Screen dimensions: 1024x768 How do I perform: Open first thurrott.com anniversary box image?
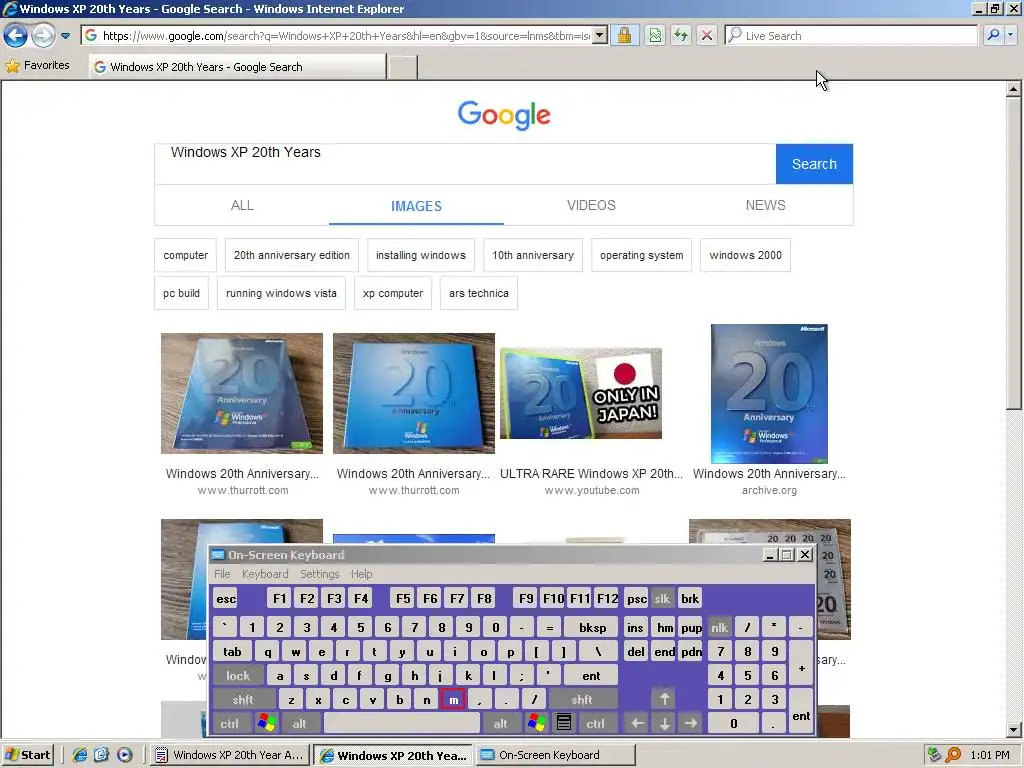coord(242,393)
